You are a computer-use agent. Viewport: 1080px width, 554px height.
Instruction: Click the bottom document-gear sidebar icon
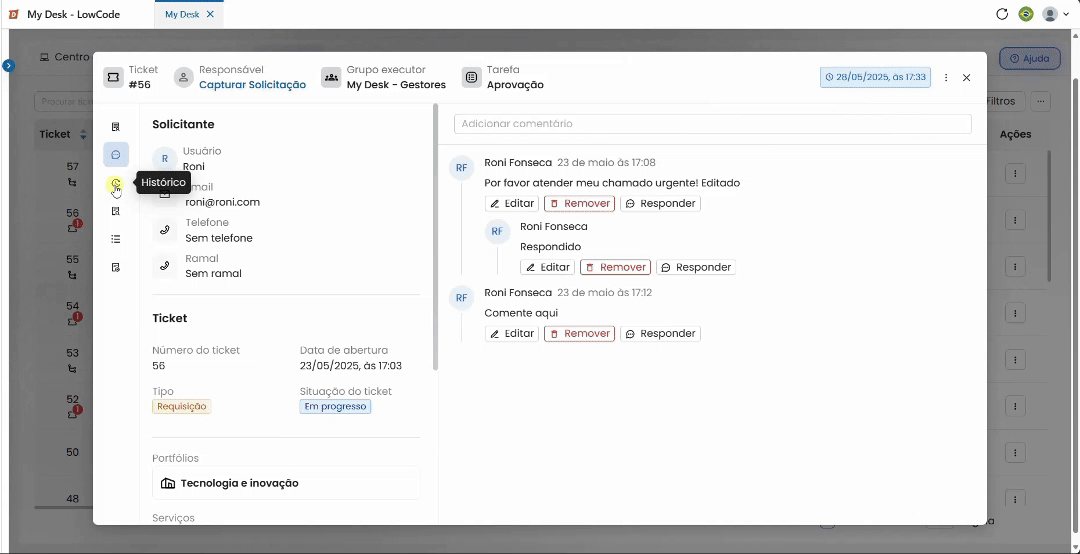[x=116, y=267]
